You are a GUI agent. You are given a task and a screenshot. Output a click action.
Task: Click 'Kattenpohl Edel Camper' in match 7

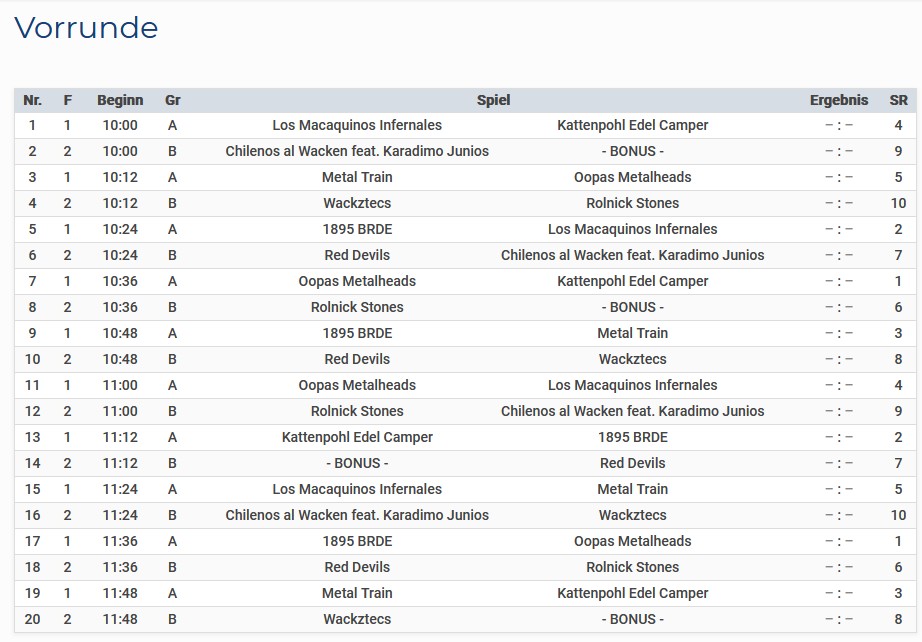[633, 281]
